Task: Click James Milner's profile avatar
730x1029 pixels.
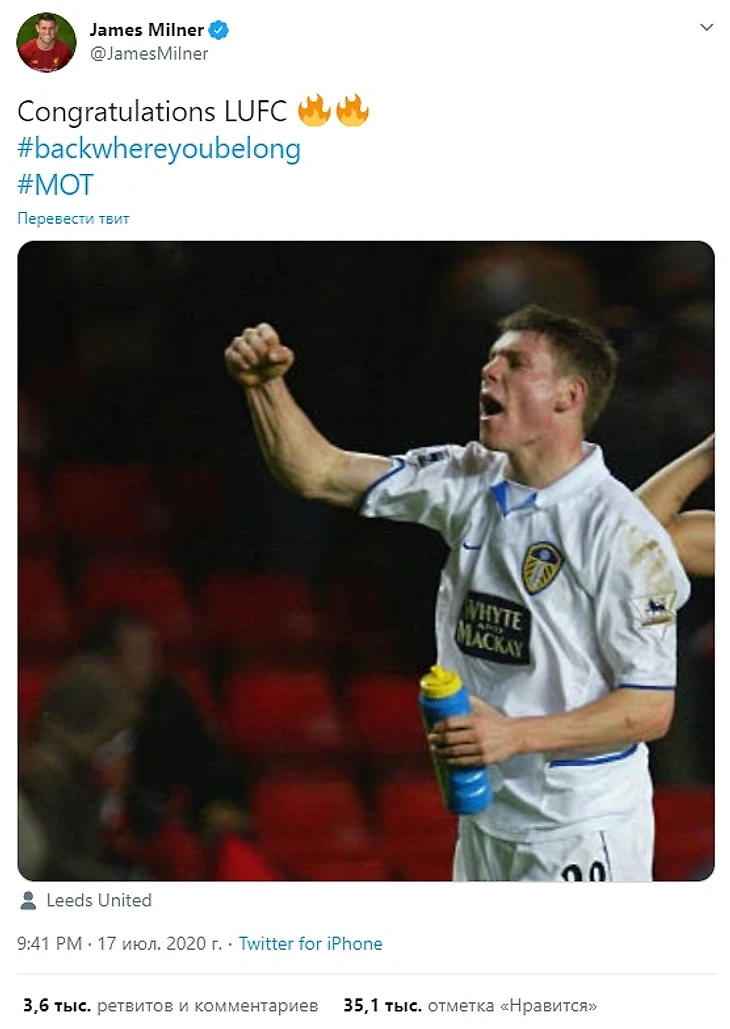Action: click(x=46, y=42)
